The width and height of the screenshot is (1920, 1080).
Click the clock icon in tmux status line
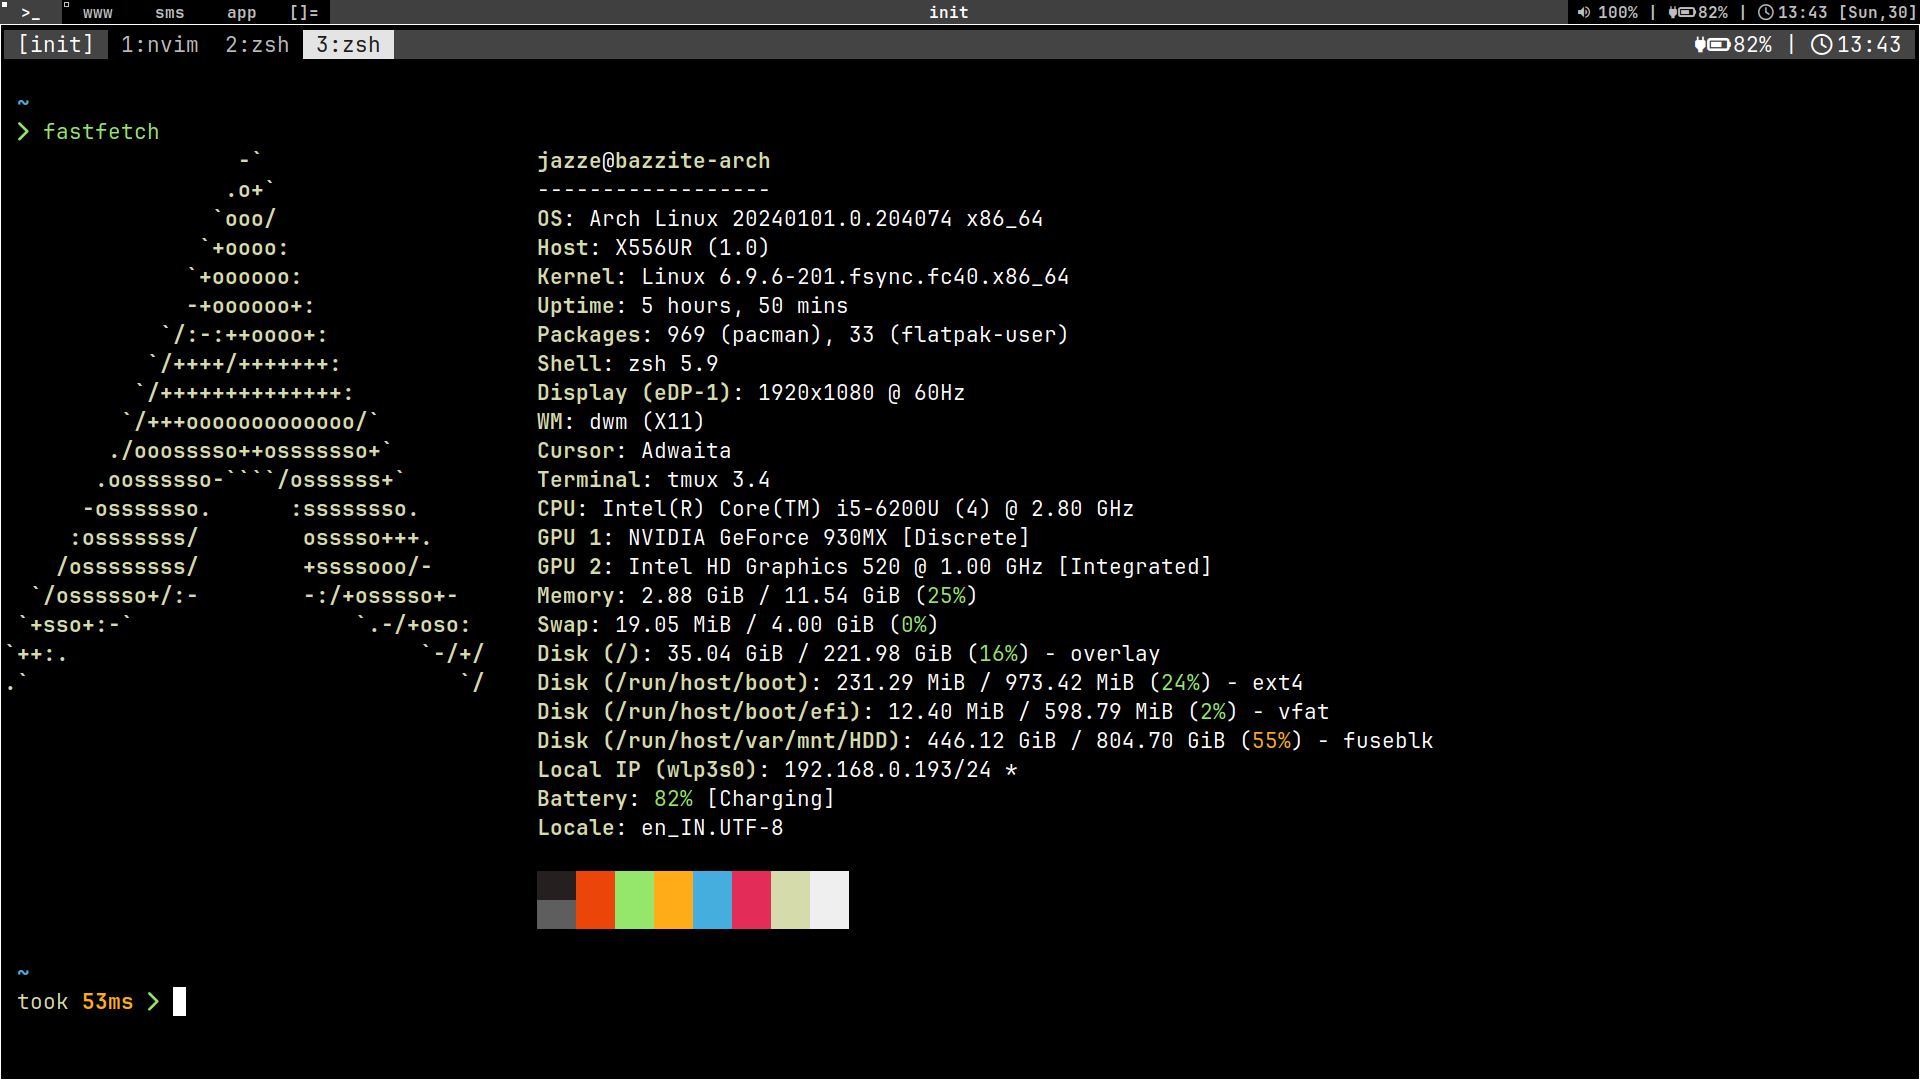[1821, 45]
